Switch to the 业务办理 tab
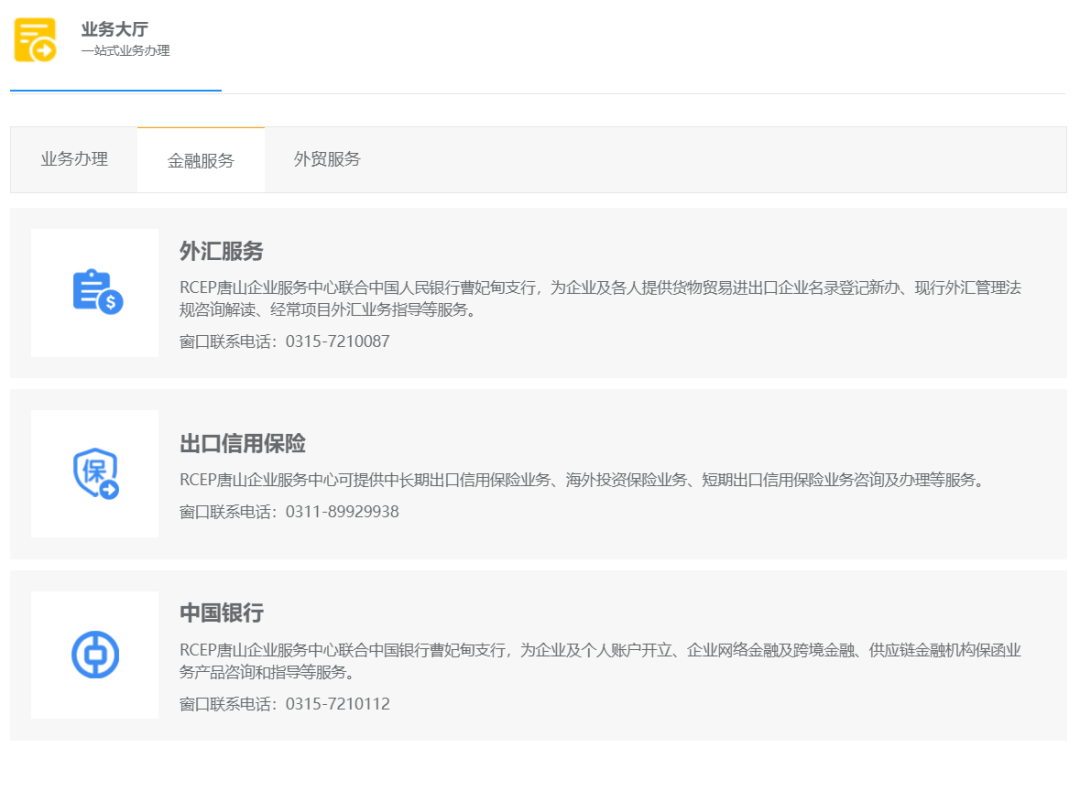 pyautogui.click(x=74, y=159)
